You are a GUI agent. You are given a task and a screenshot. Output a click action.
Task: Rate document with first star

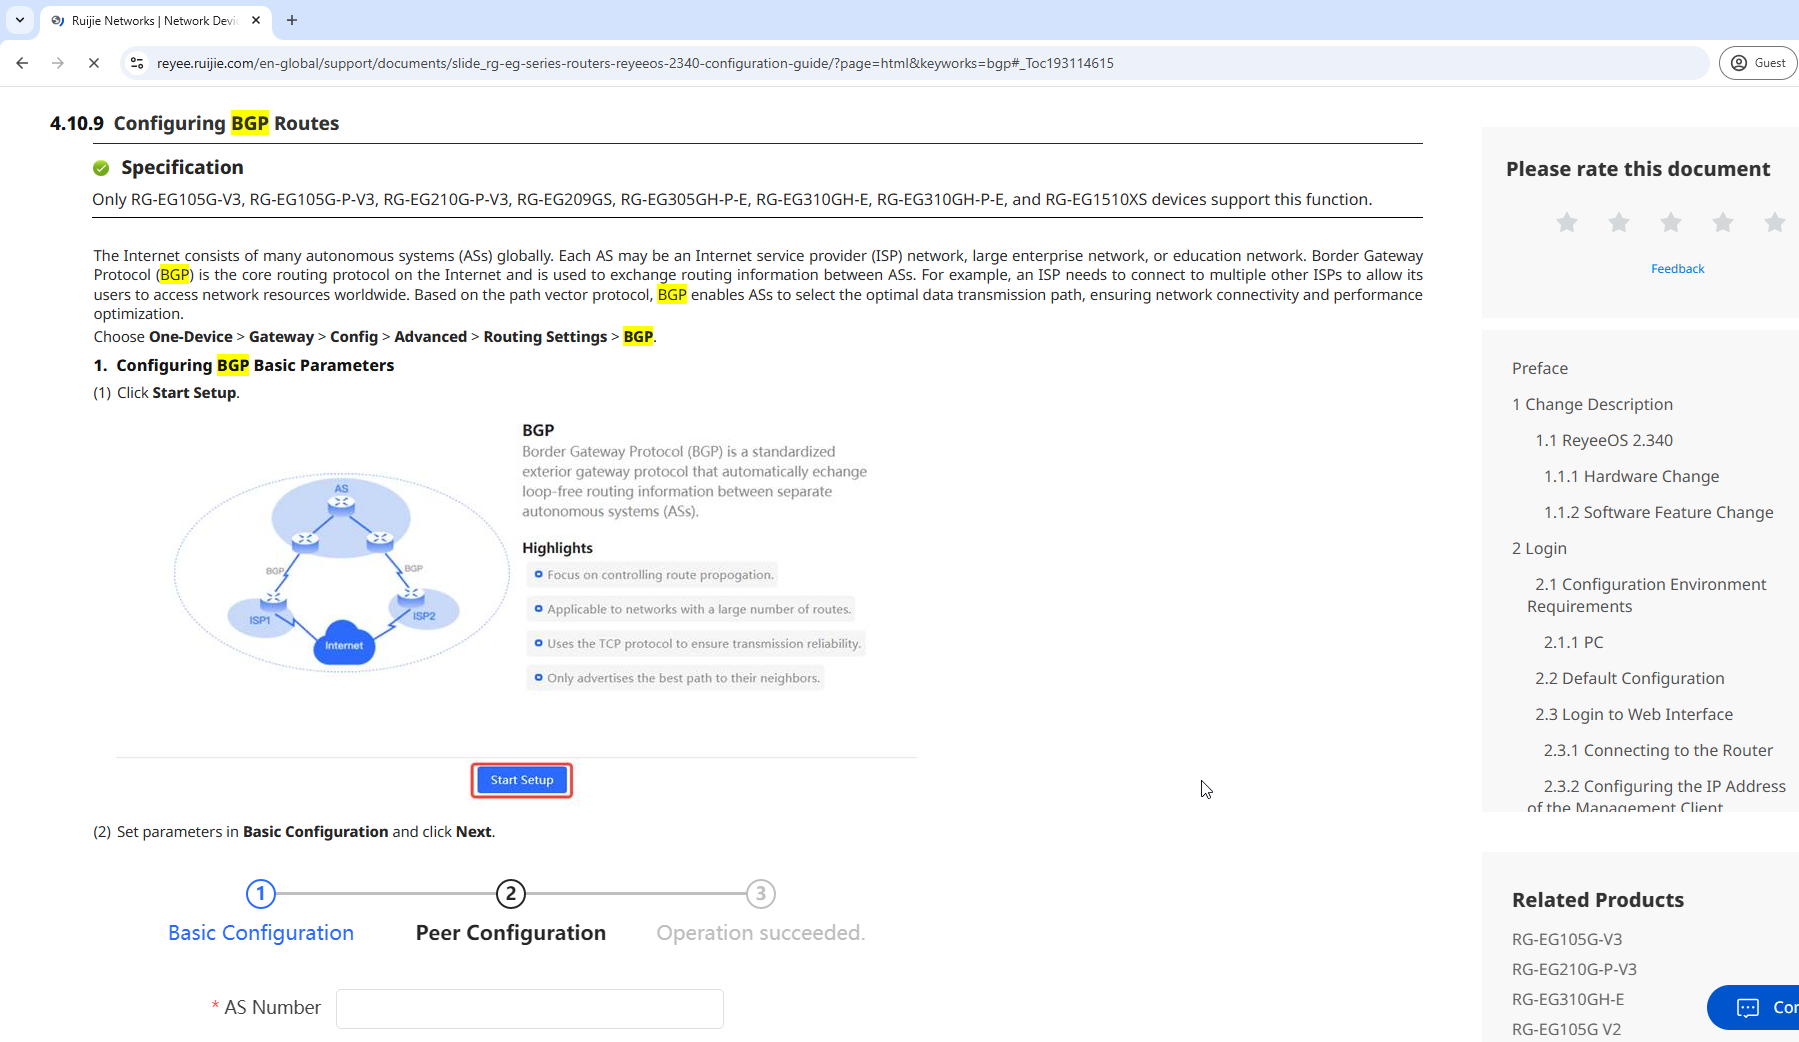click(x=1566, y=222)
